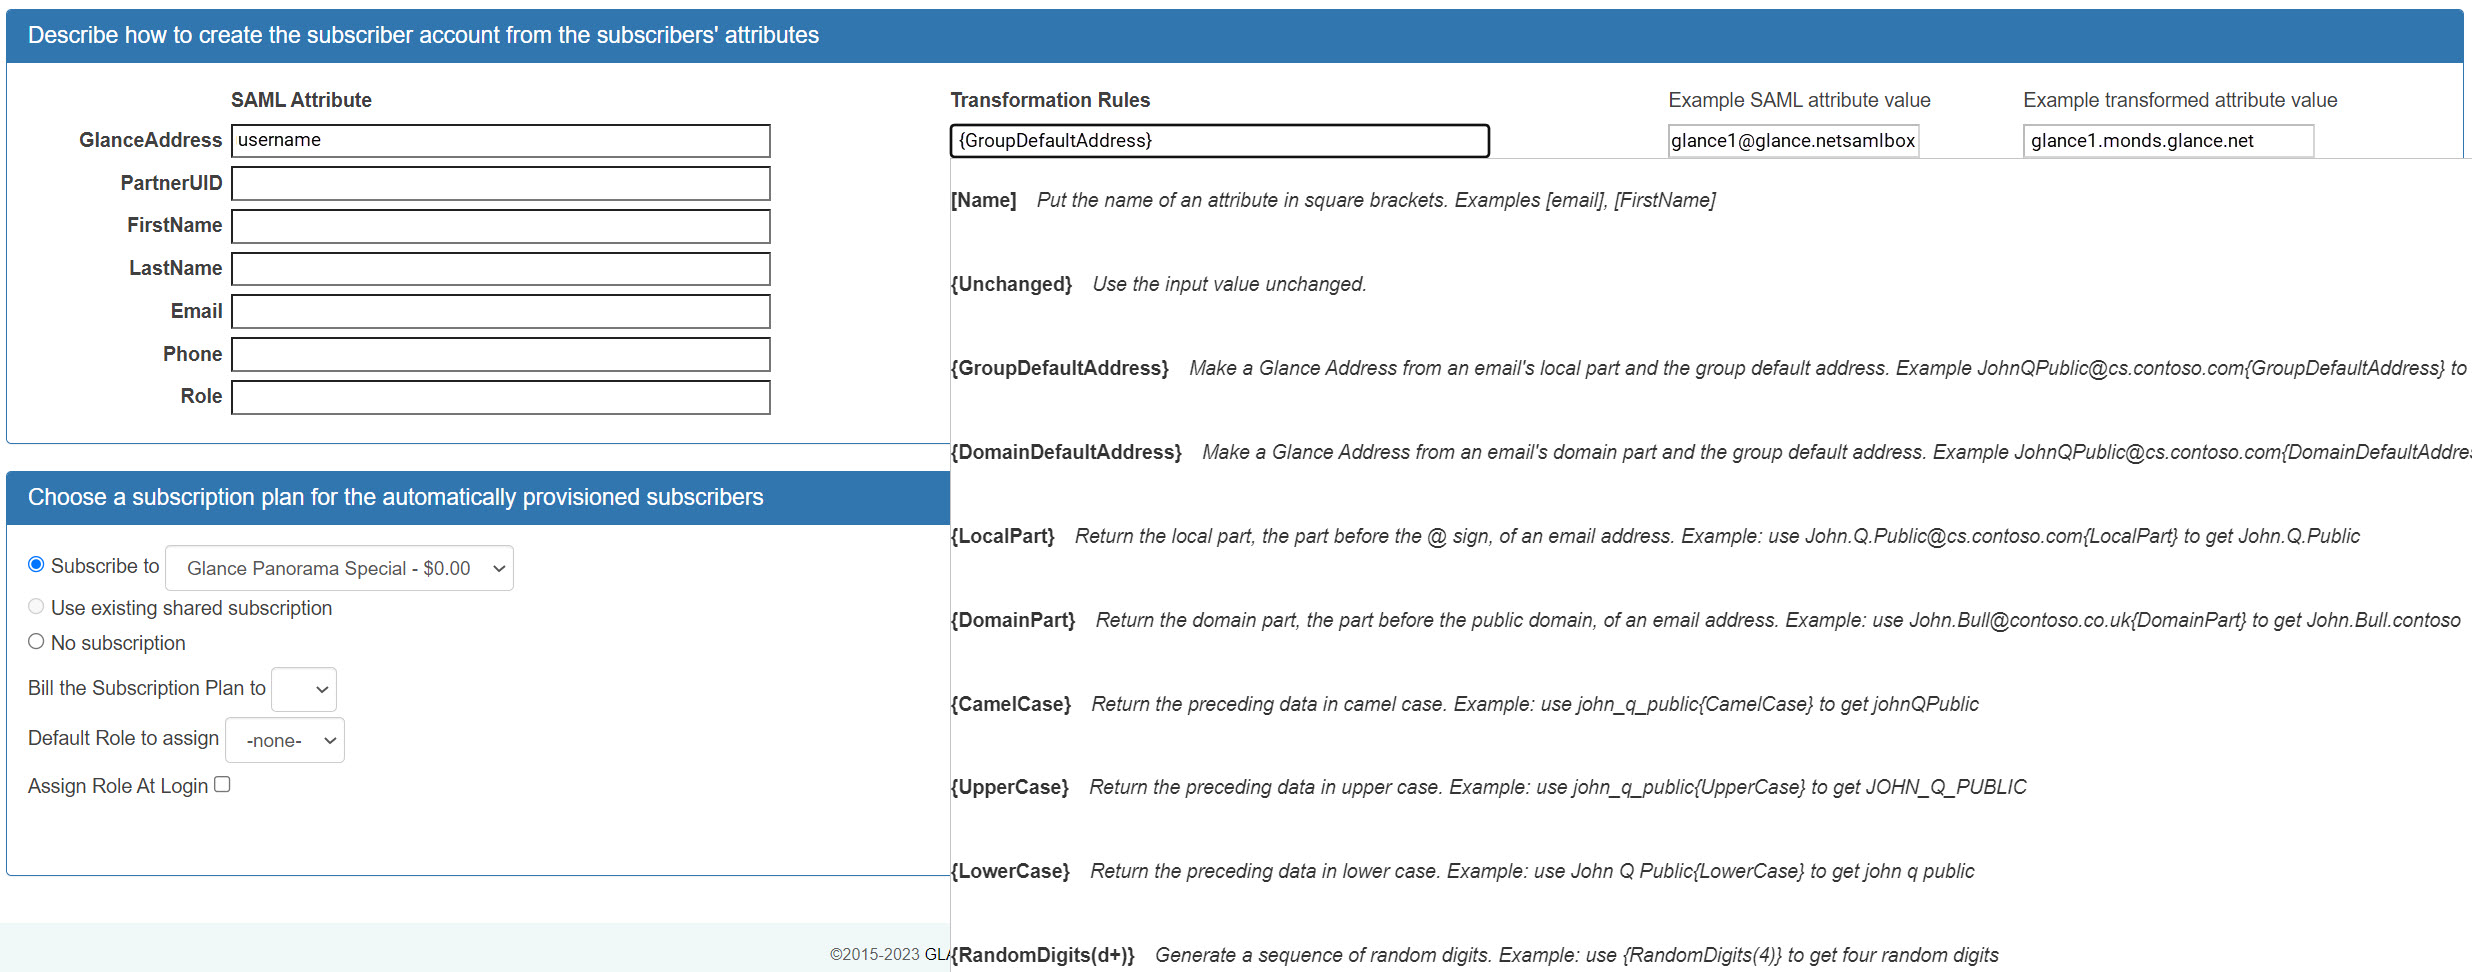2472x972 pixels.
Task: Click the PartnerUID input field
Action: [500, 184]
